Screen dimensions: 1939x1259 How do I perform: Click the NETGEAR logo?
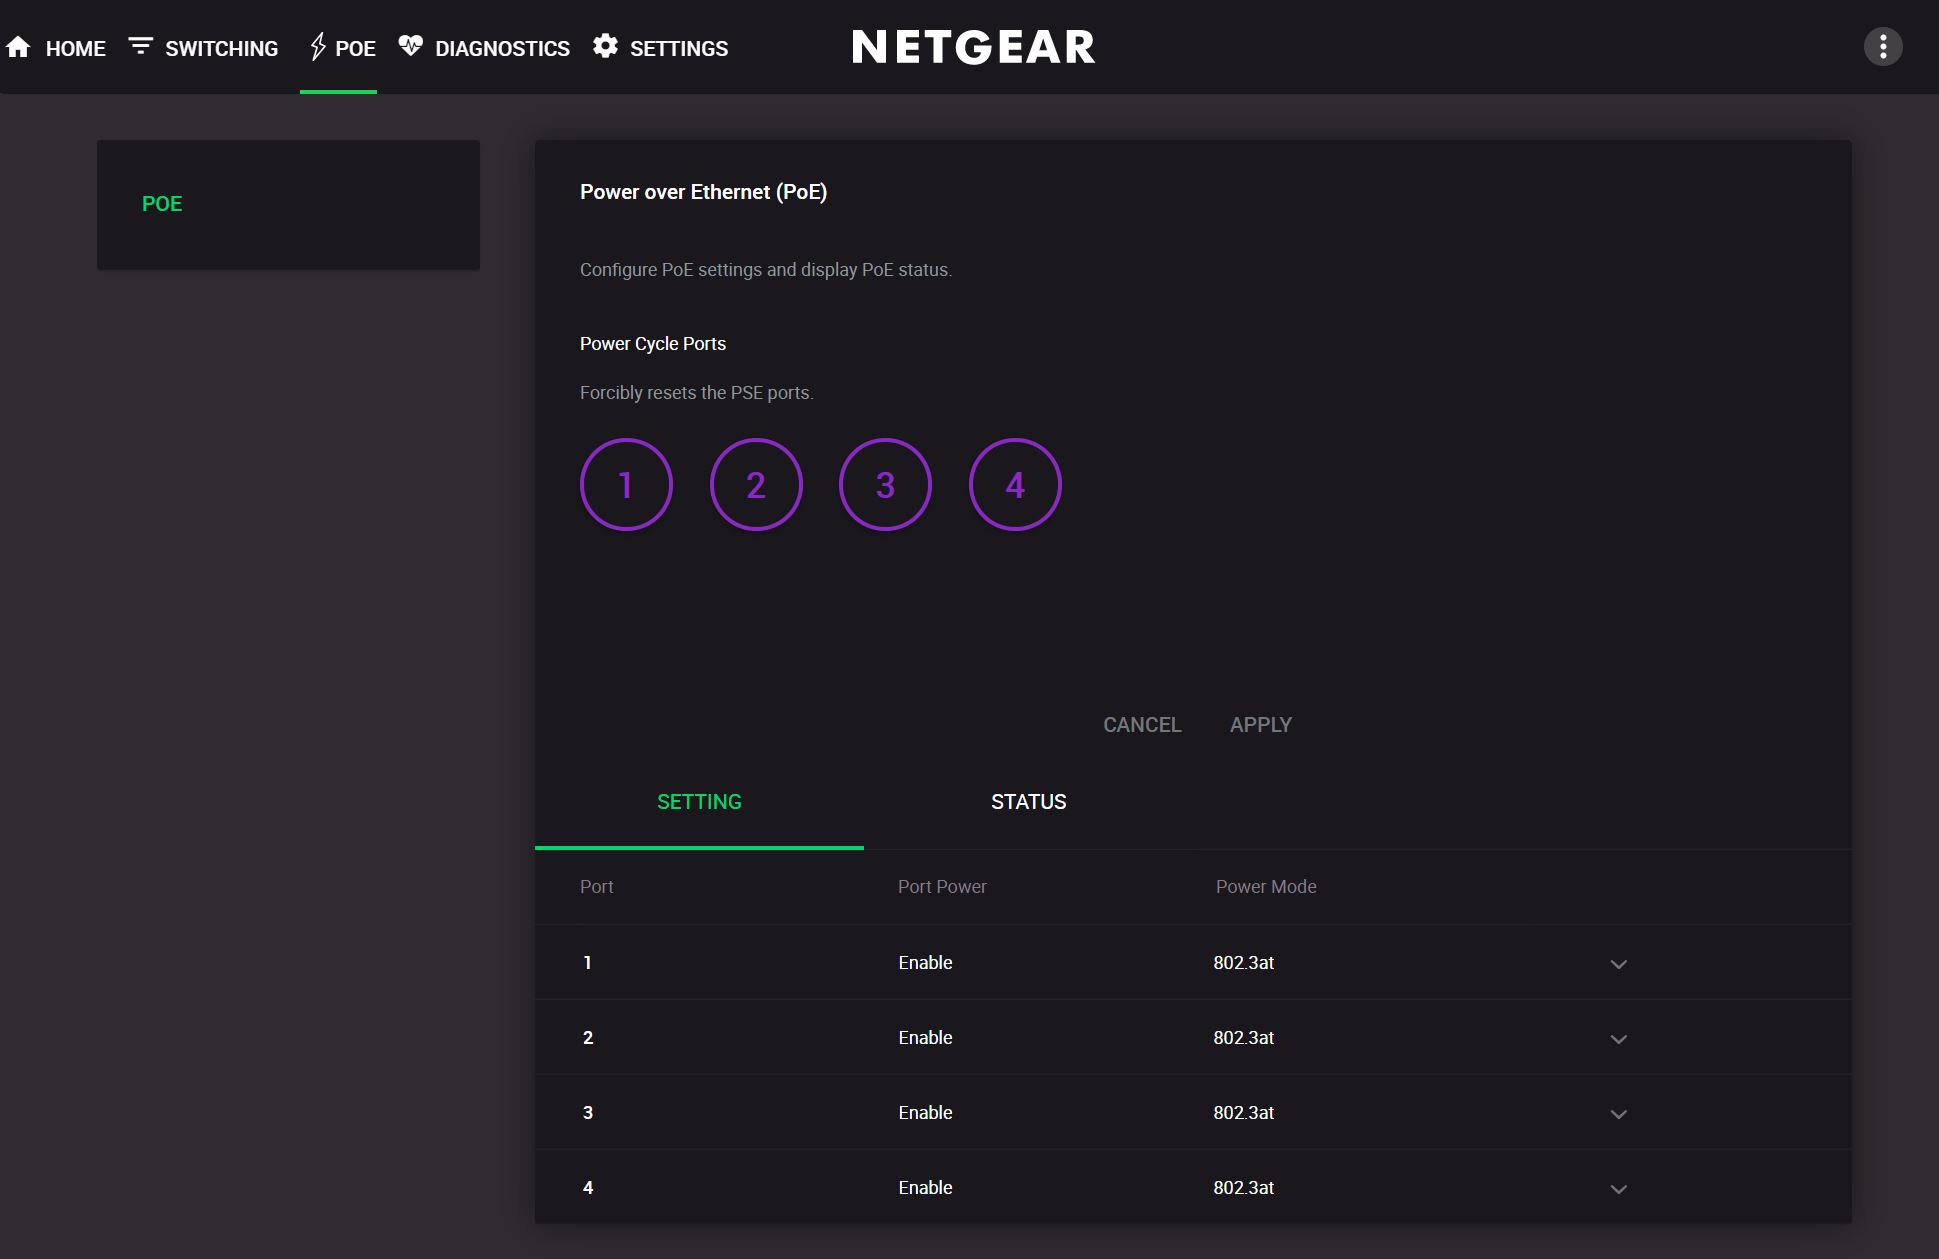[973, 46]
